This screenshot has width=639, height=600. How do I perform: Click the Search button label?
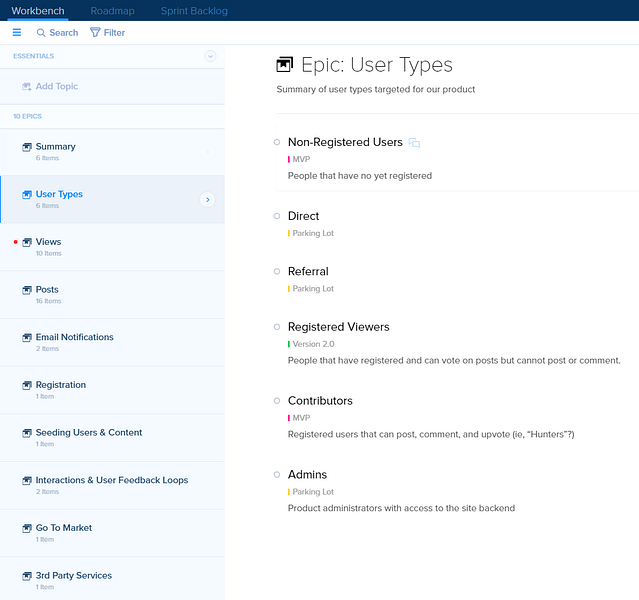[64, 33]
